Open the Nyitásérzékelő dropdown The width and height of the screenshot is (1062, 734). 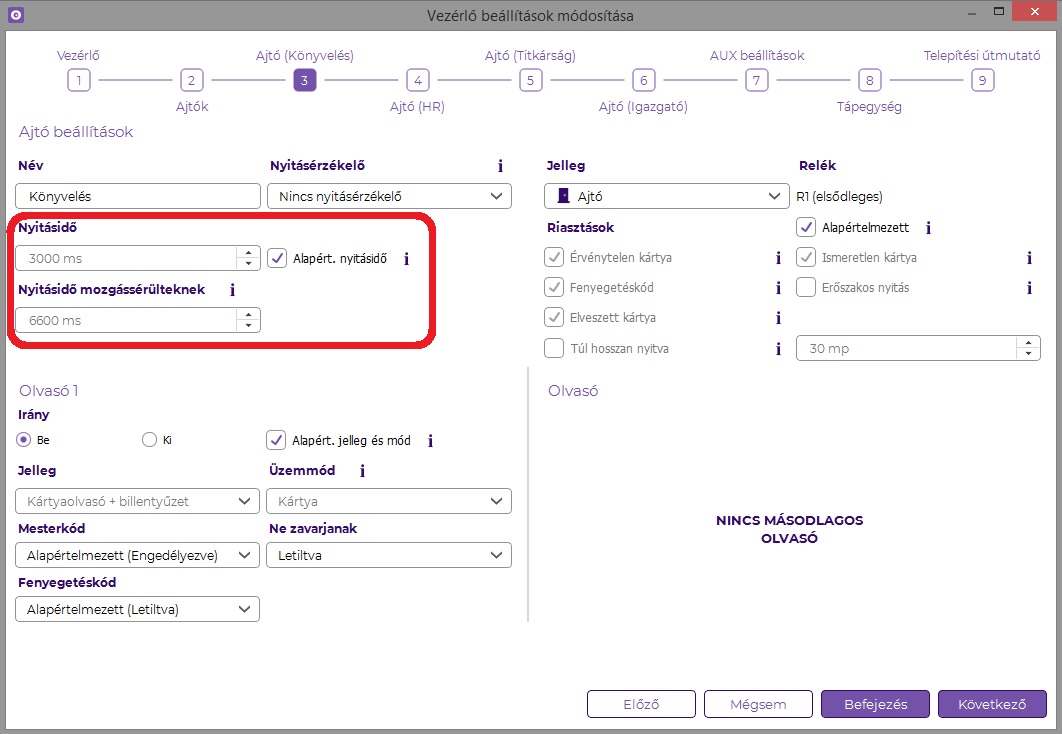(389, 197)
